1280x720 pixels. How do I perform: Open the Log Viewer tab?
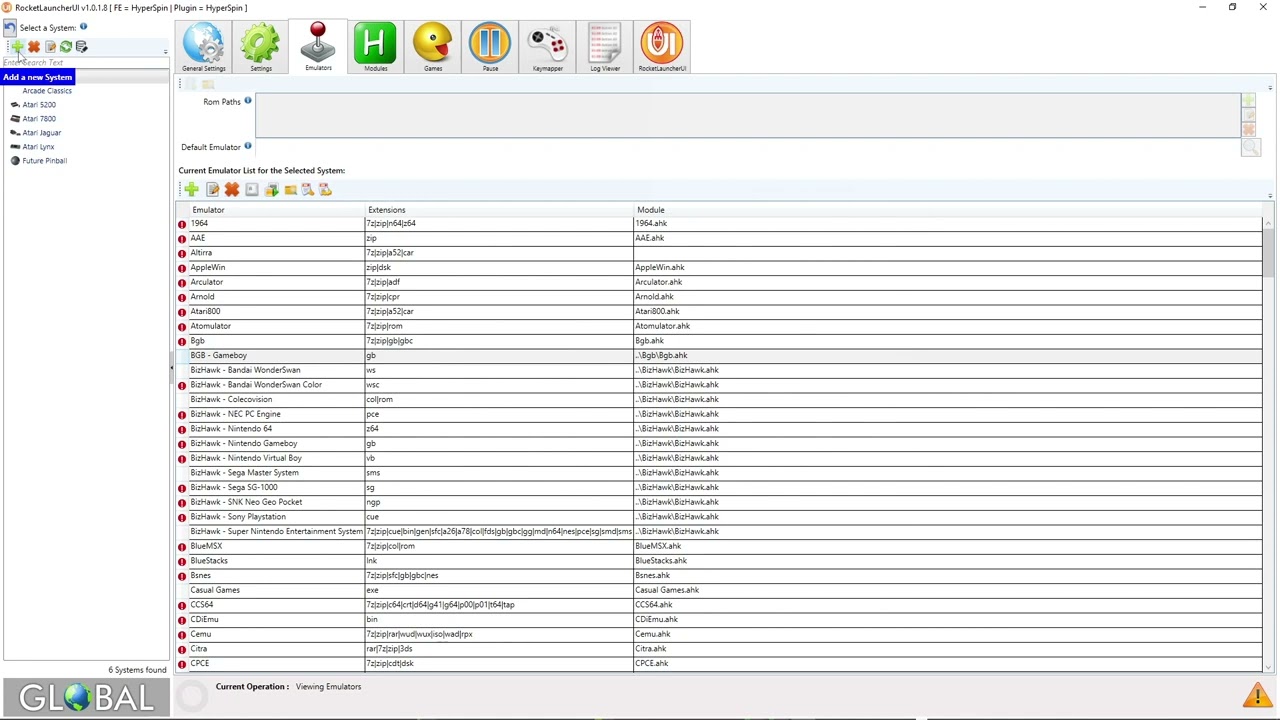pyautogui.click(x=605, y=47)
